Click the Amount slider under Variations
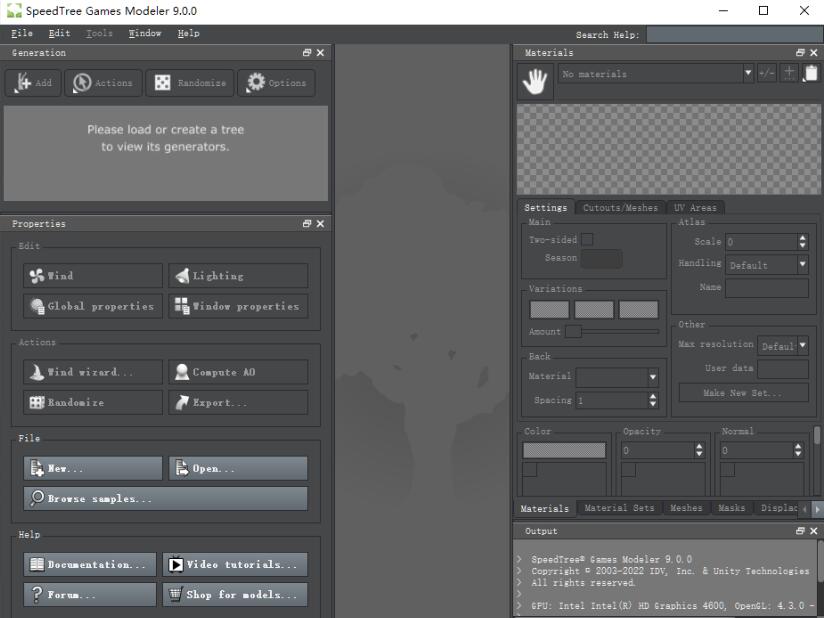824x618 pixels. tap(612, 332)
